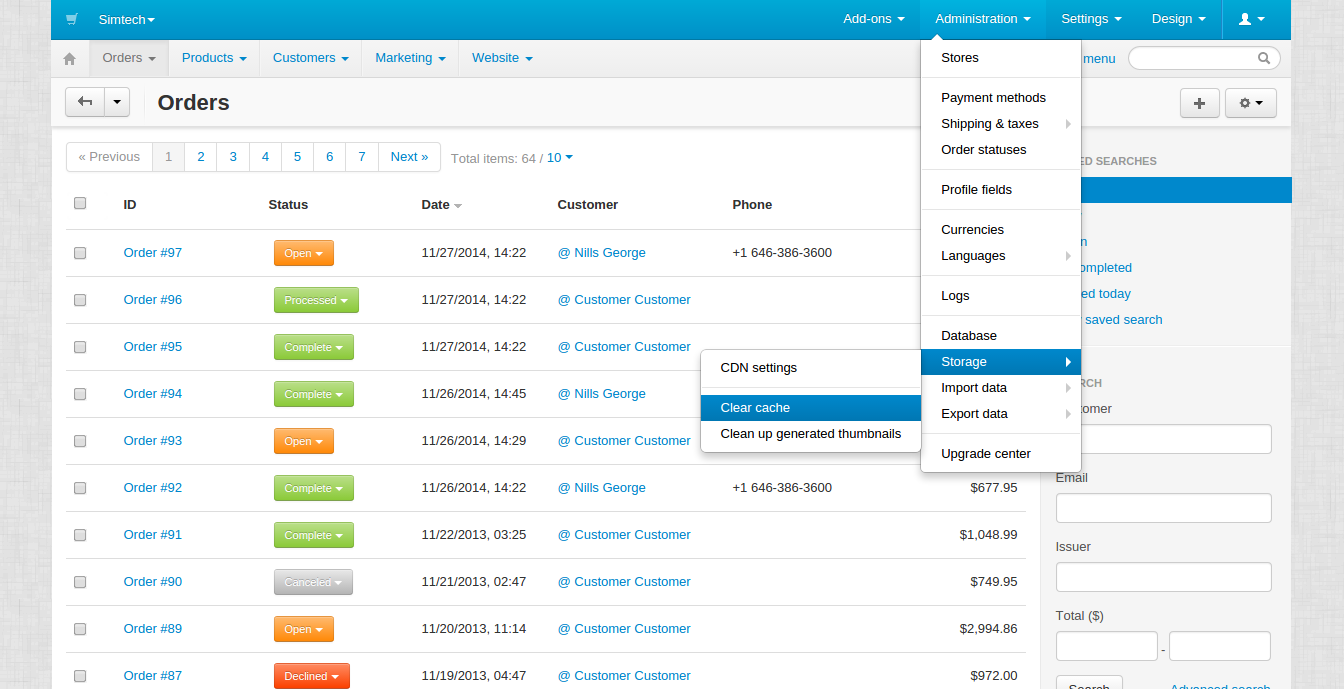Click the shopping cart storefront icon
The height and width of the screenshot is (689, 1344).
click(x=72, y=19)
